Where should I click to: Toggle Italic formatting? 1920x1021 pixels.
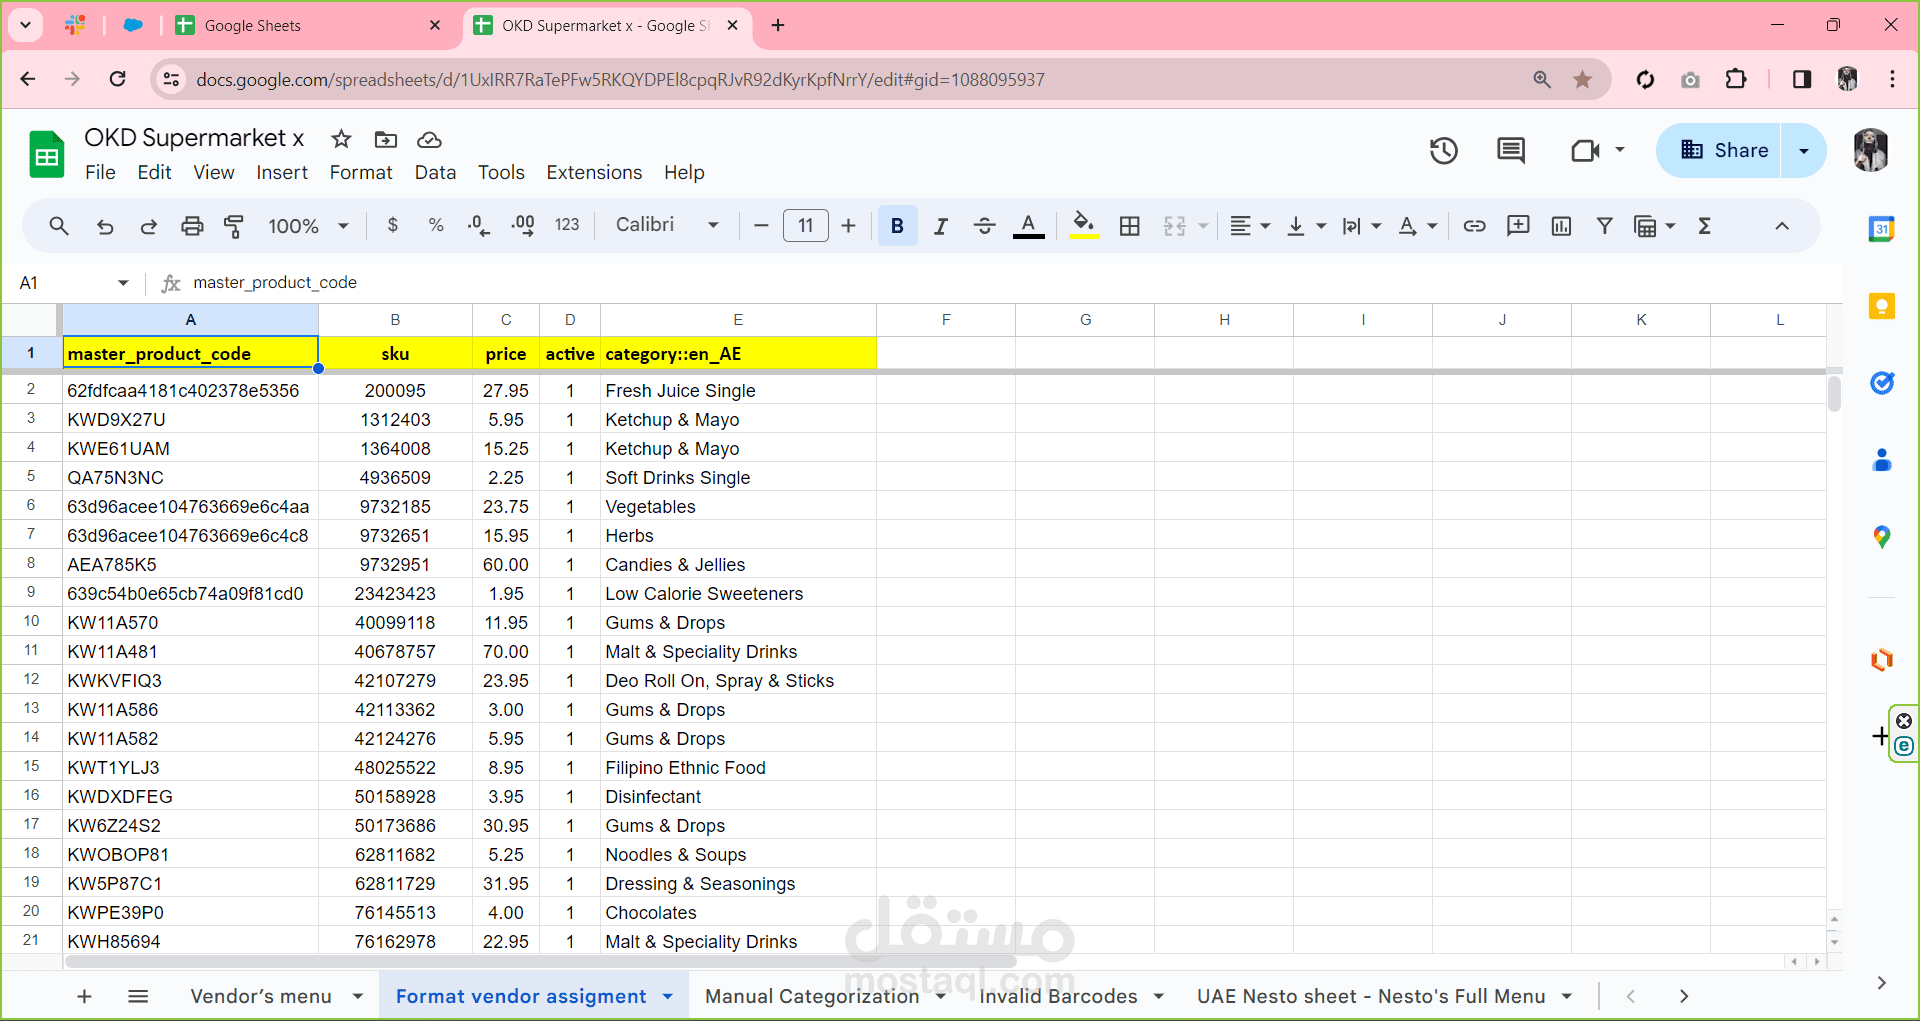[940, 226]
